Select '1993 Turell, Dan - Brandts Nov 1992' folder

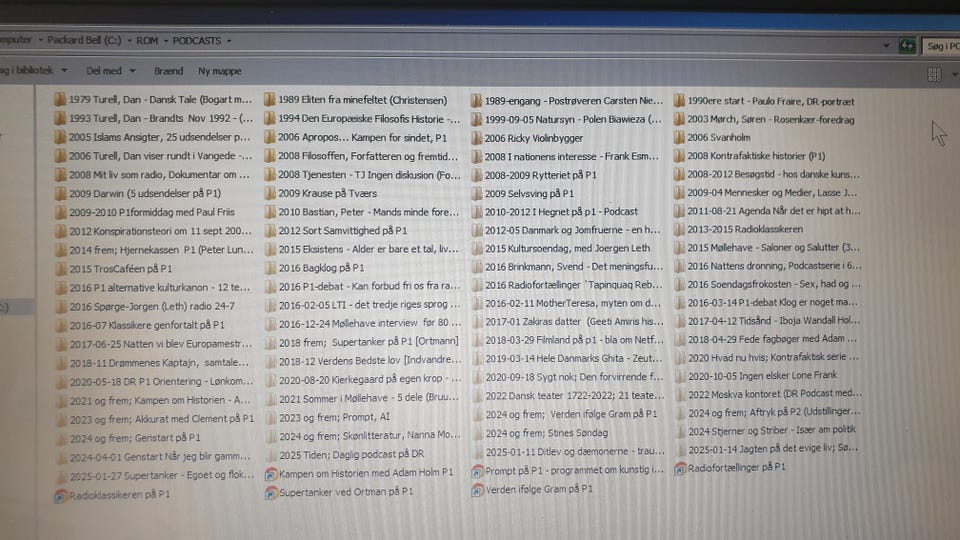pyautogui.click(x=154, y=118)
